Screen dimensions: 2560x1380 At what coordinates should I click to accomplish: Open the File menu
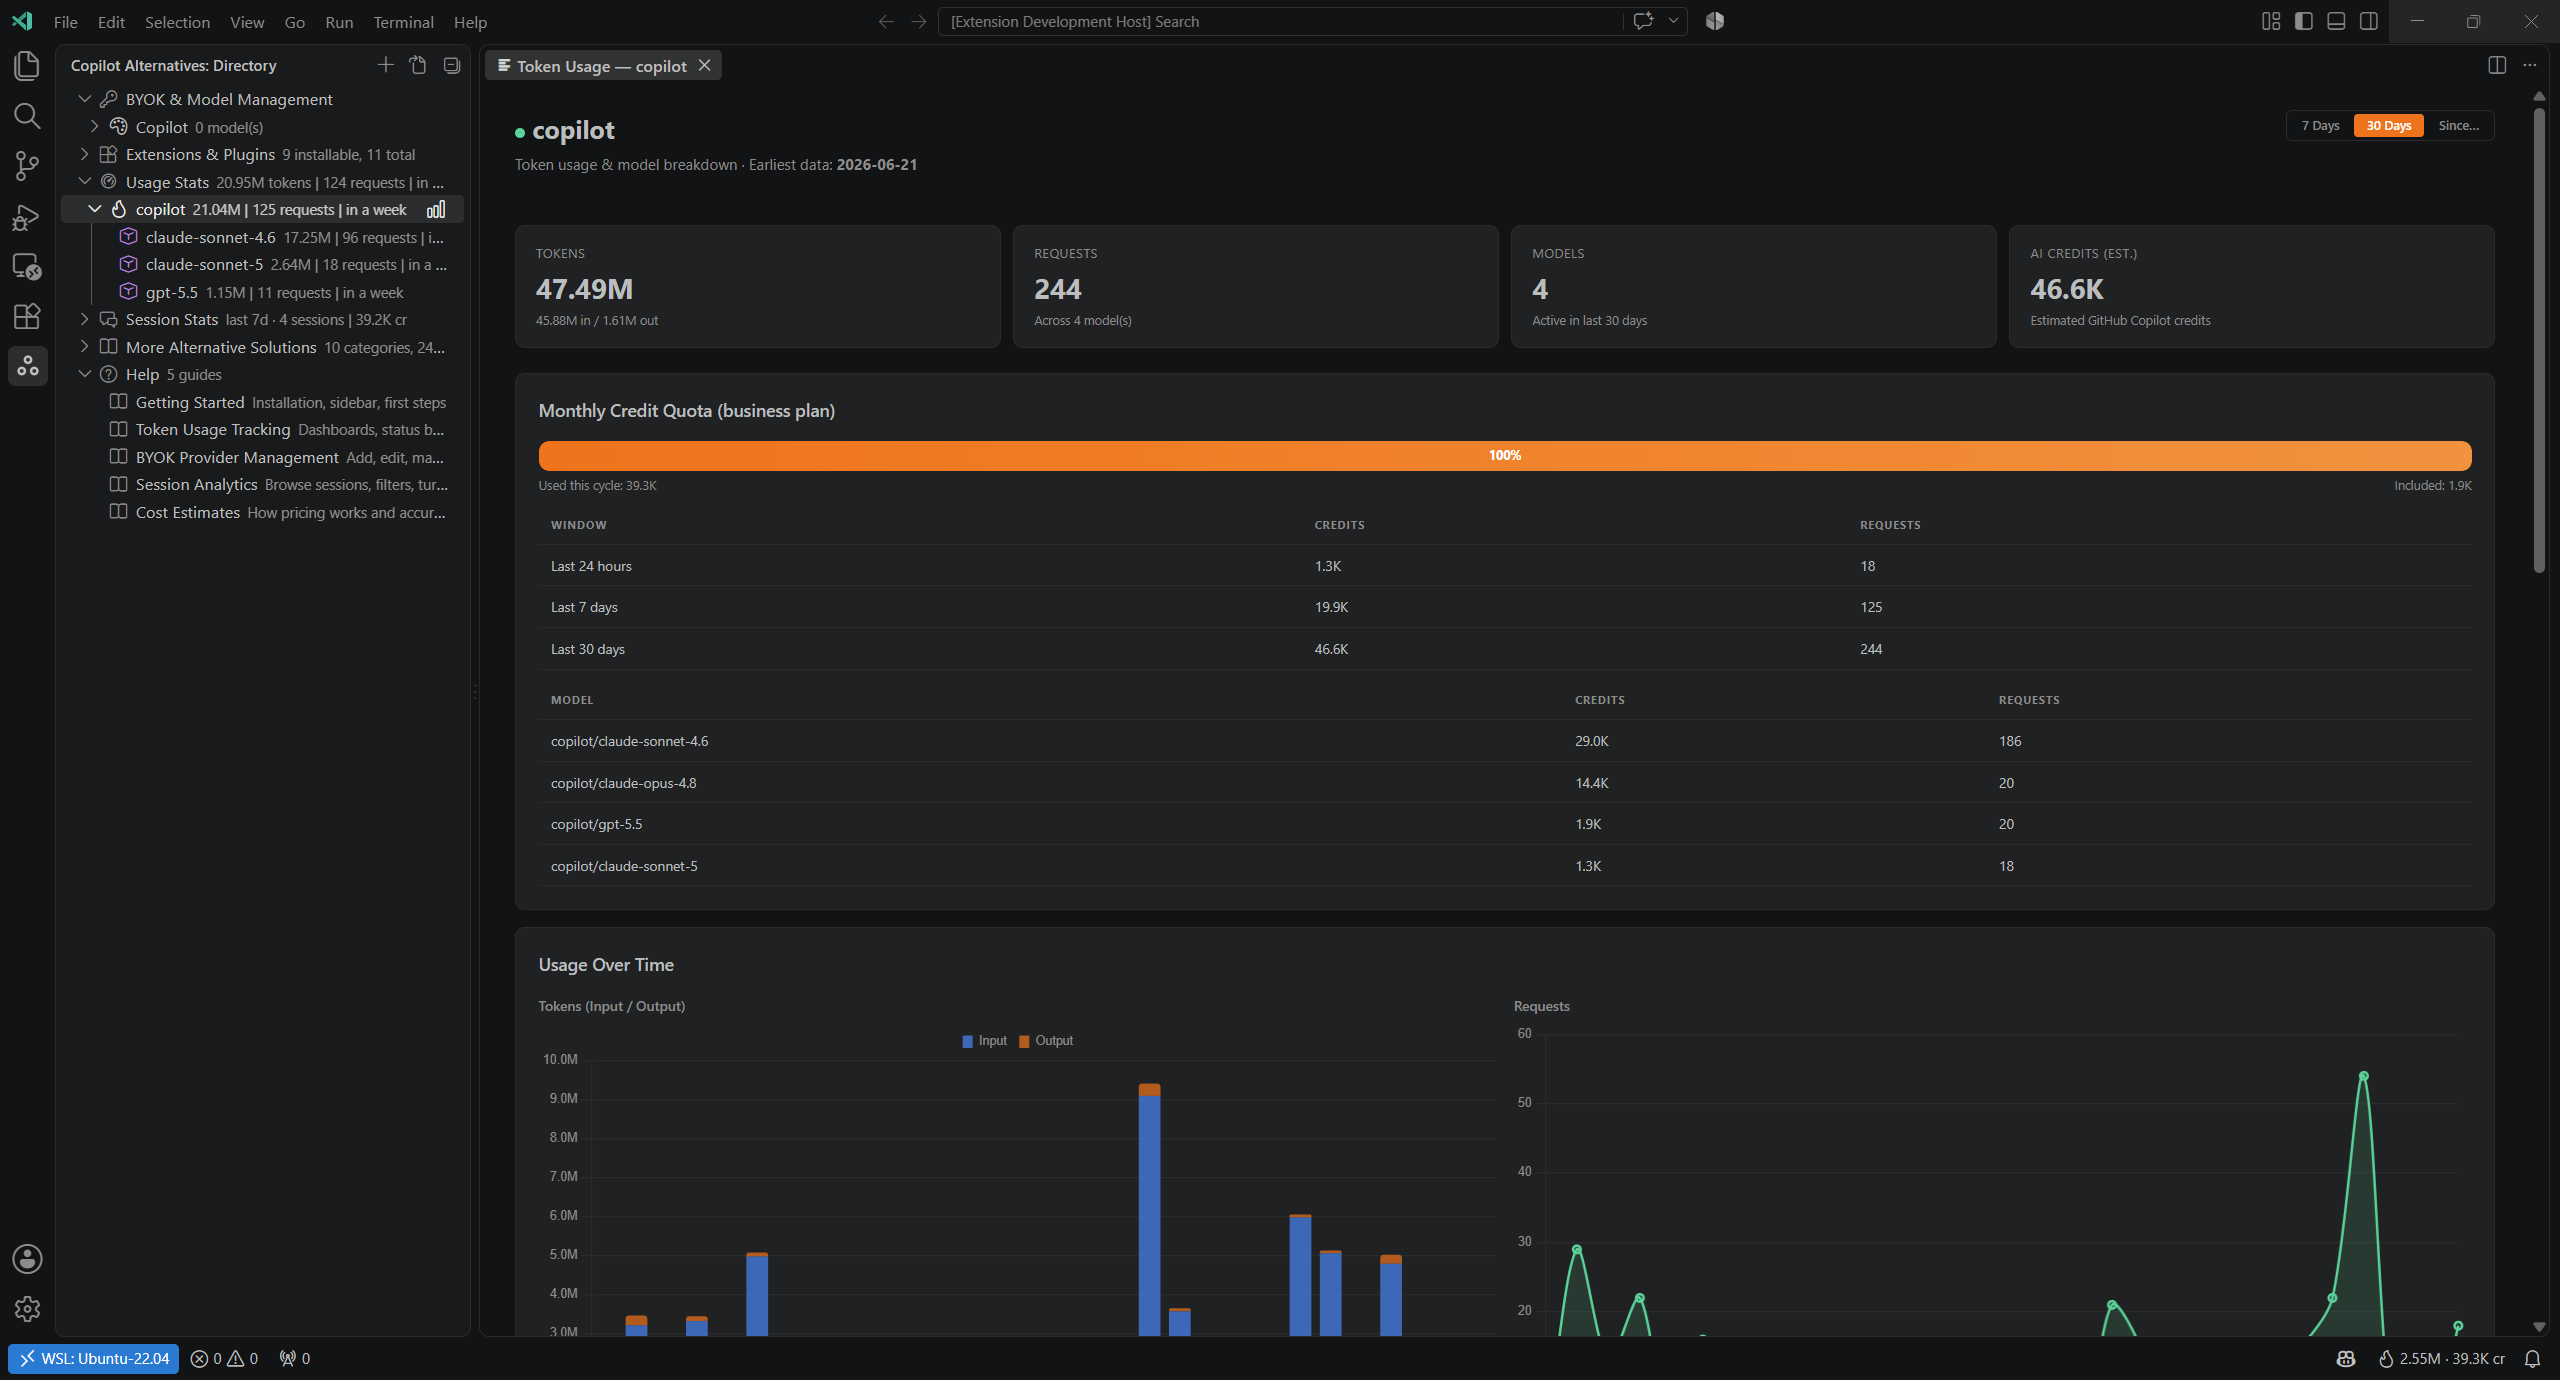tap(66, 22)
